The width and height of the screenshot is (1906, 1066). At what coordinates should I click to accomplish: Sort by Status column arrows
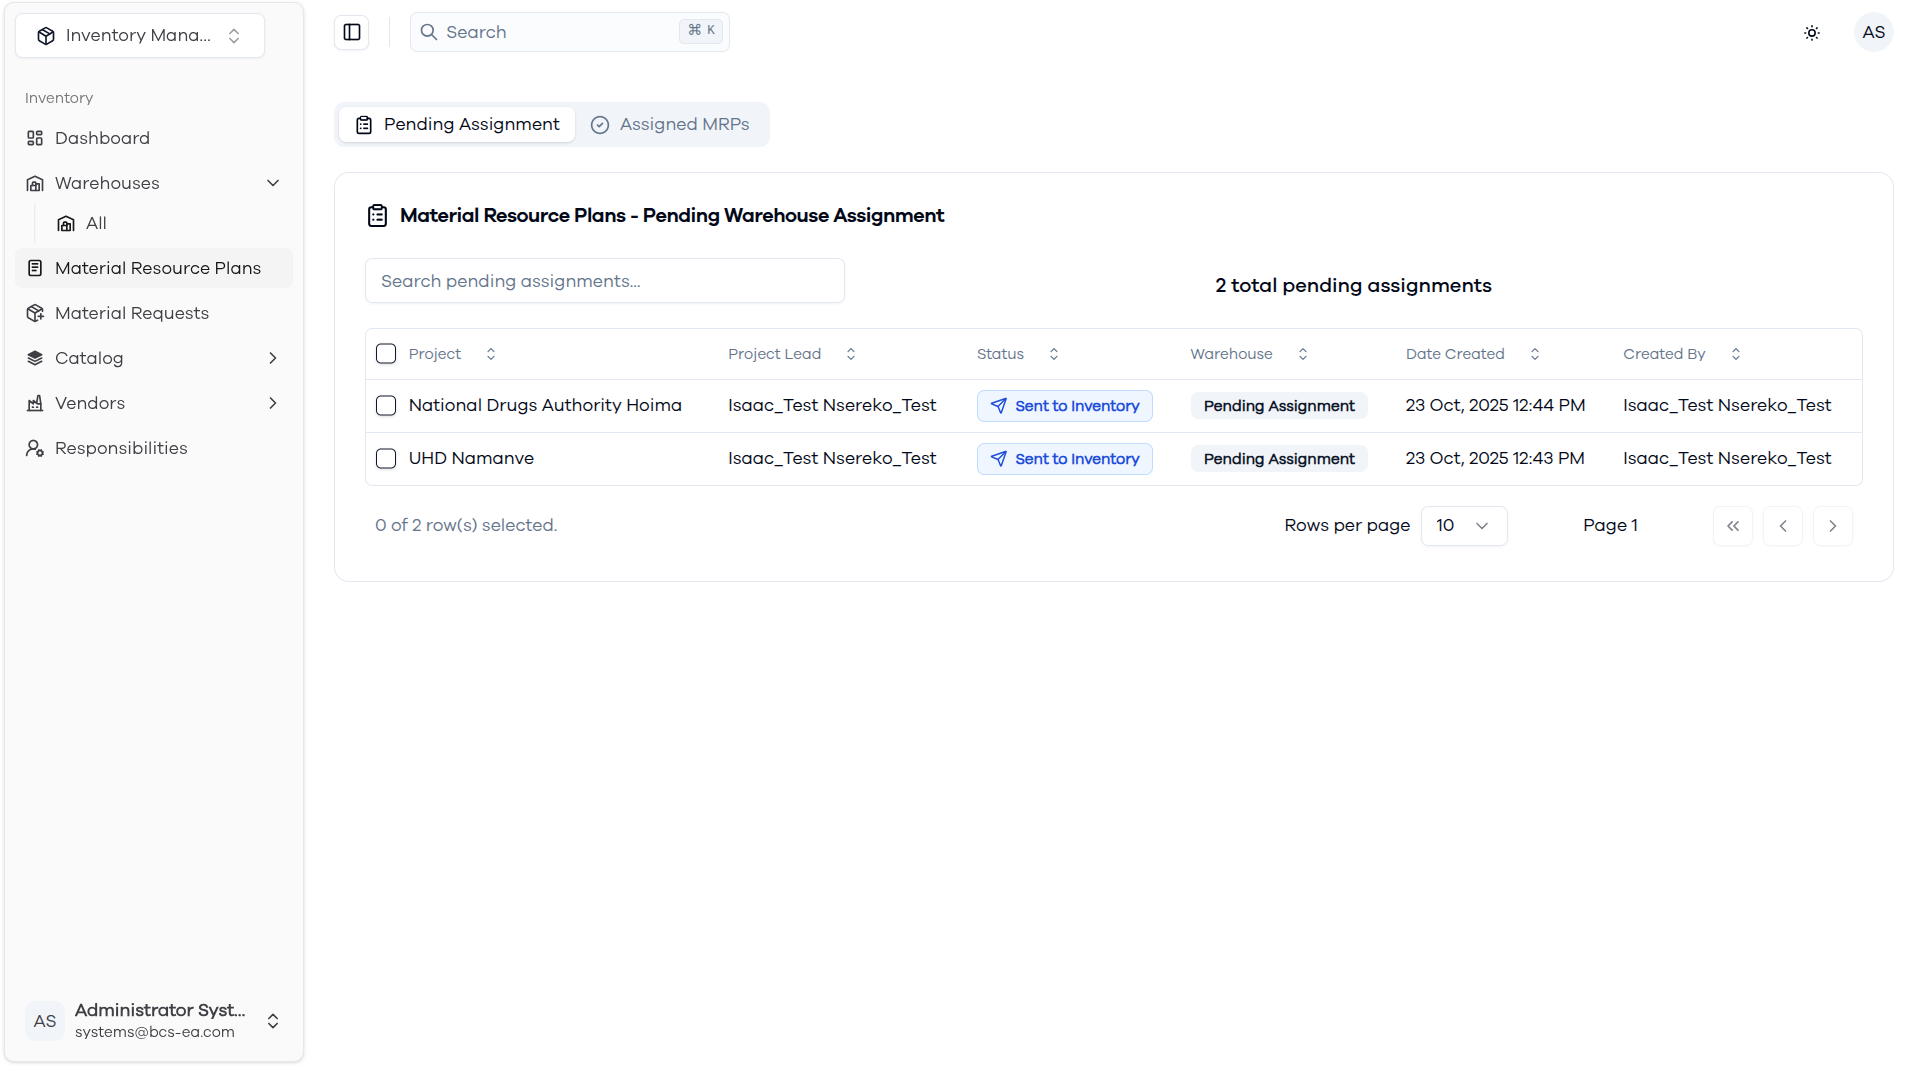point(1054,354)
